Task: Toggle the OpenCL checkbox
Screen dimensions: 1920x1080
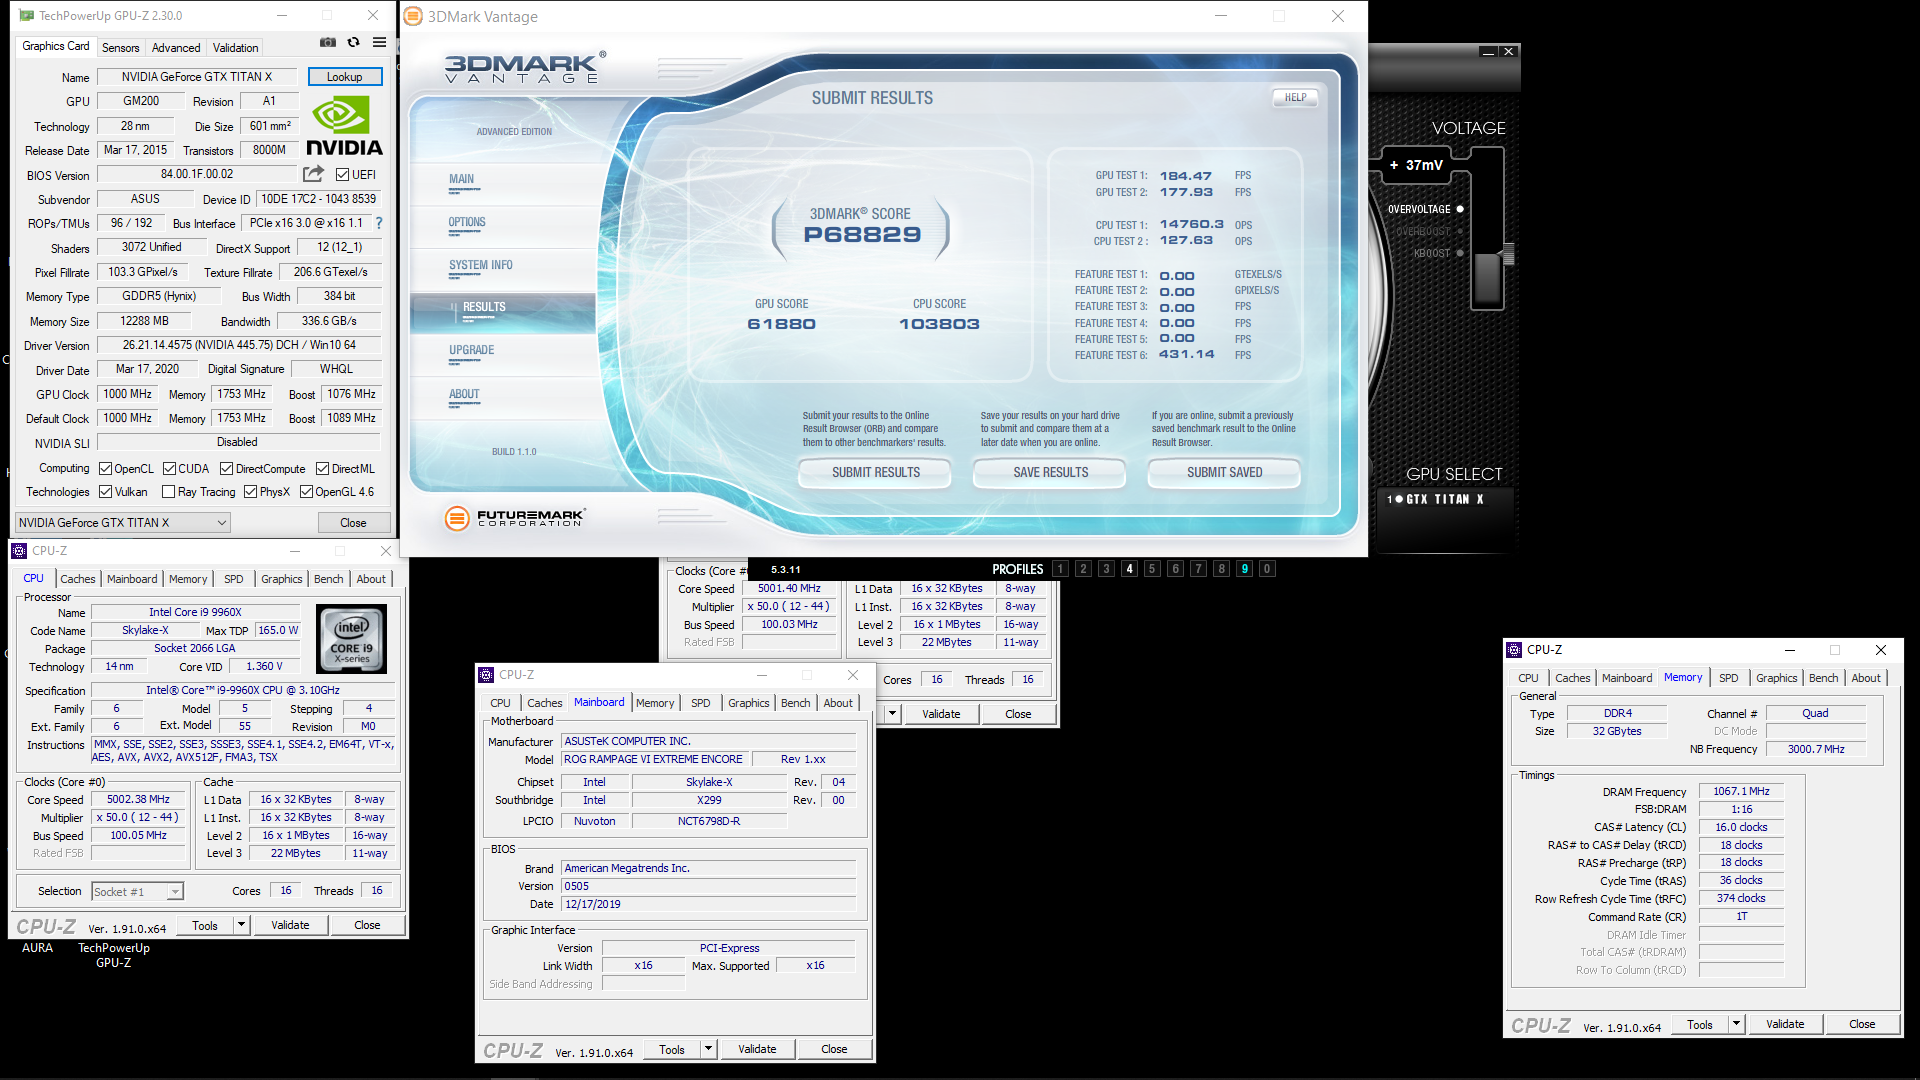Action: click(105, 469)
